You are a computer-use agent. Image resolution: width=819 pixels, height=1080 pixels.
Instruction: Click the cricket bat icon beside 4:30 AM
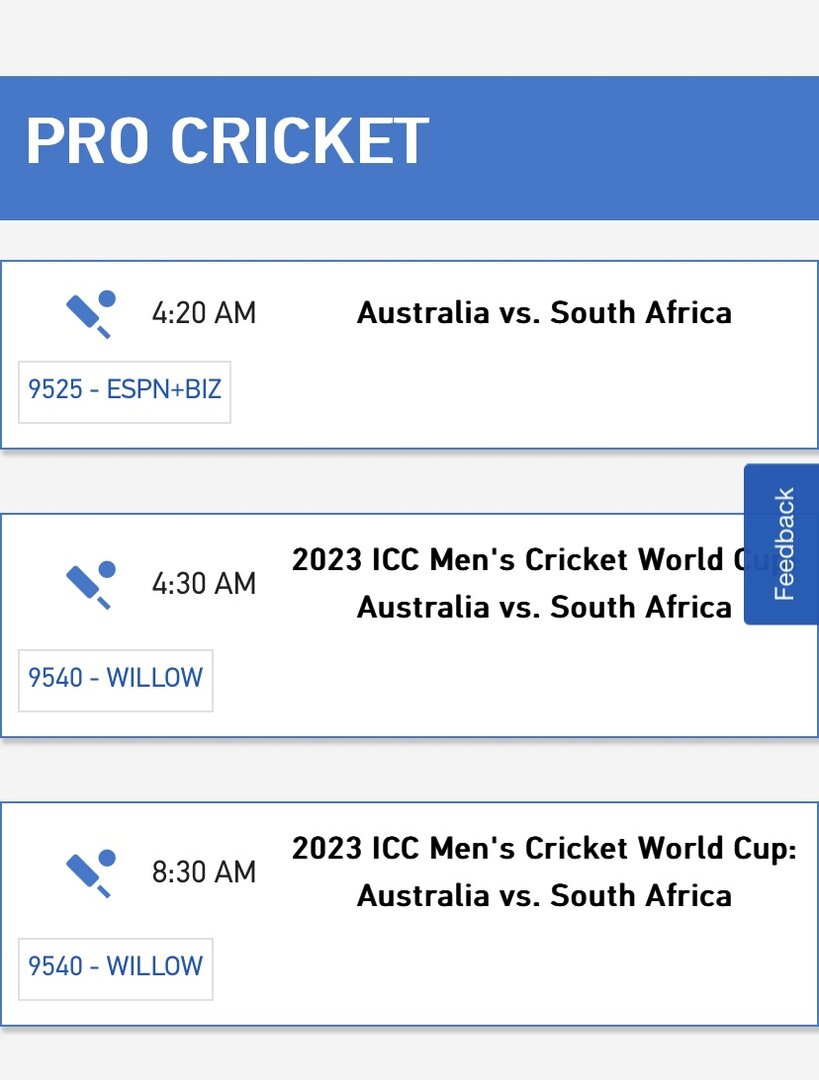[91, 585]
